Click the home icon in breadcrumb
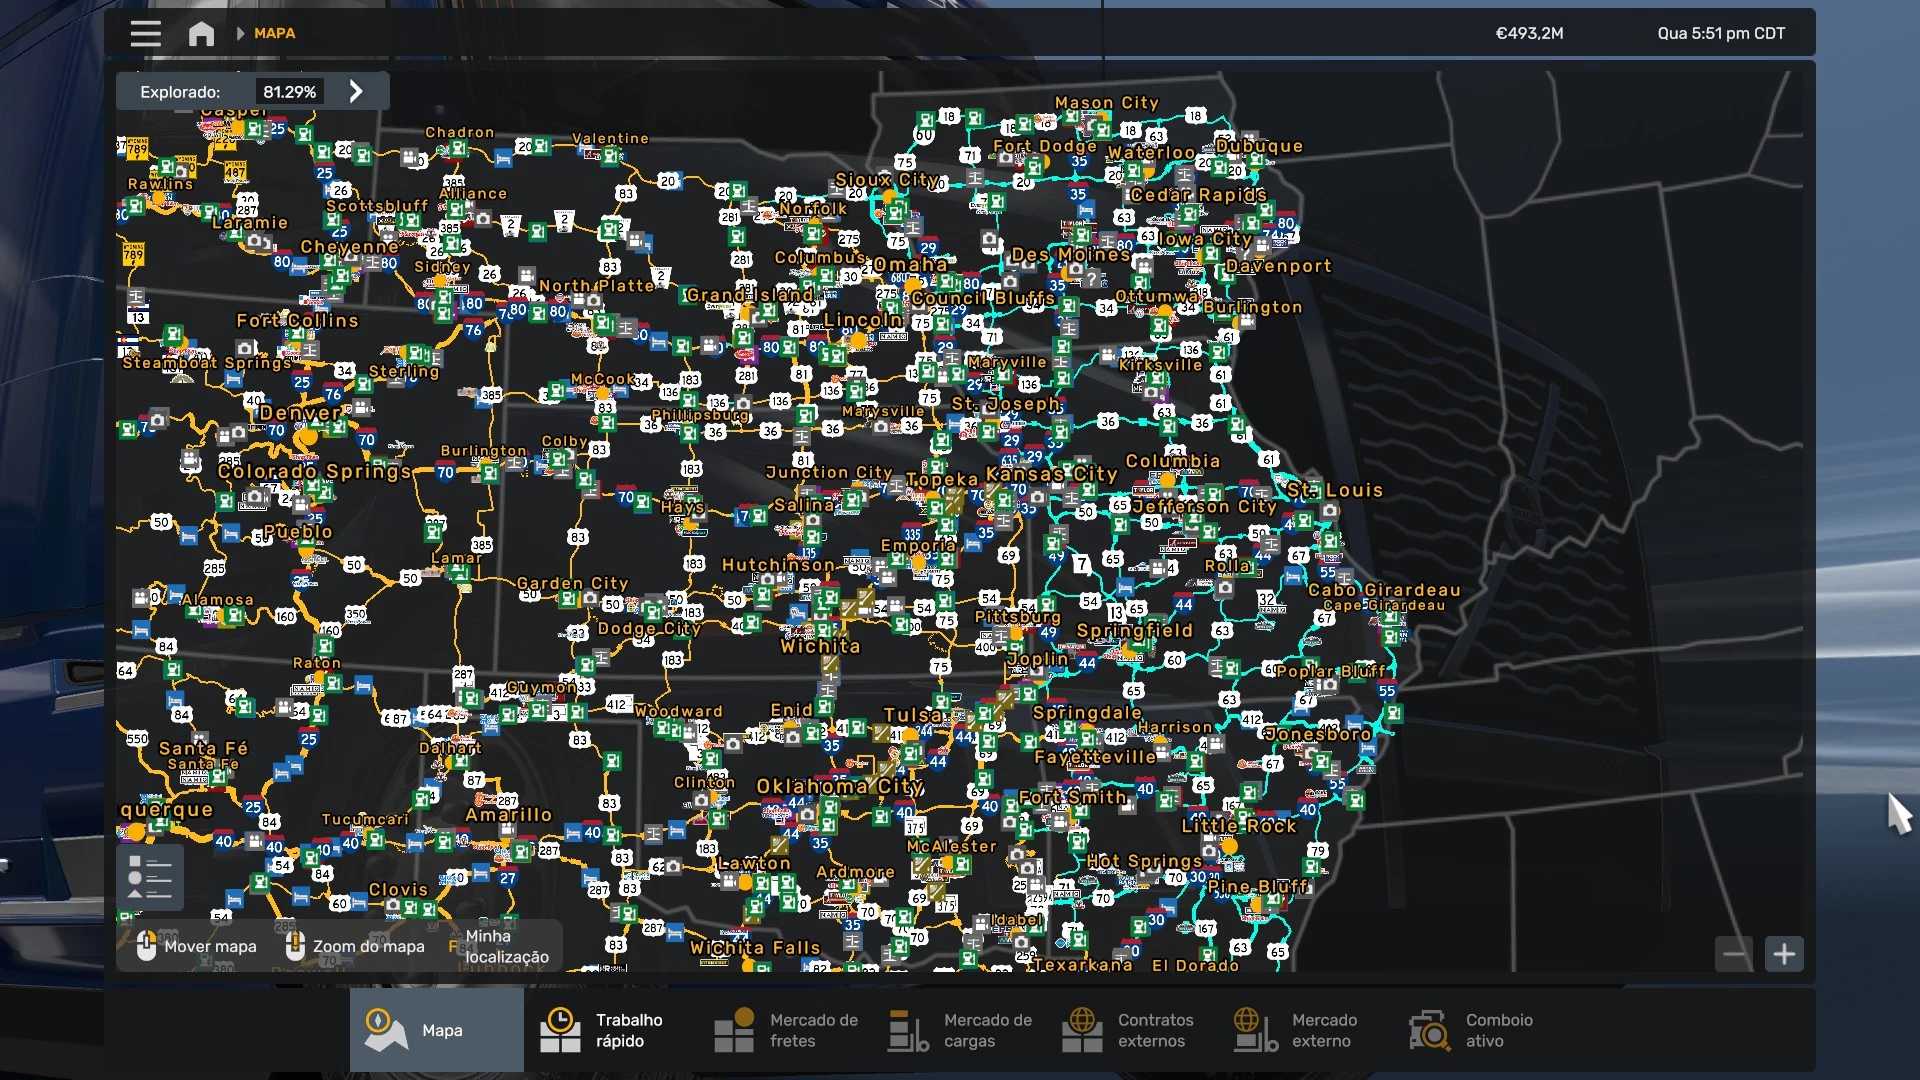Screen dimensions: 1920x1080 [x=201, y=34]
